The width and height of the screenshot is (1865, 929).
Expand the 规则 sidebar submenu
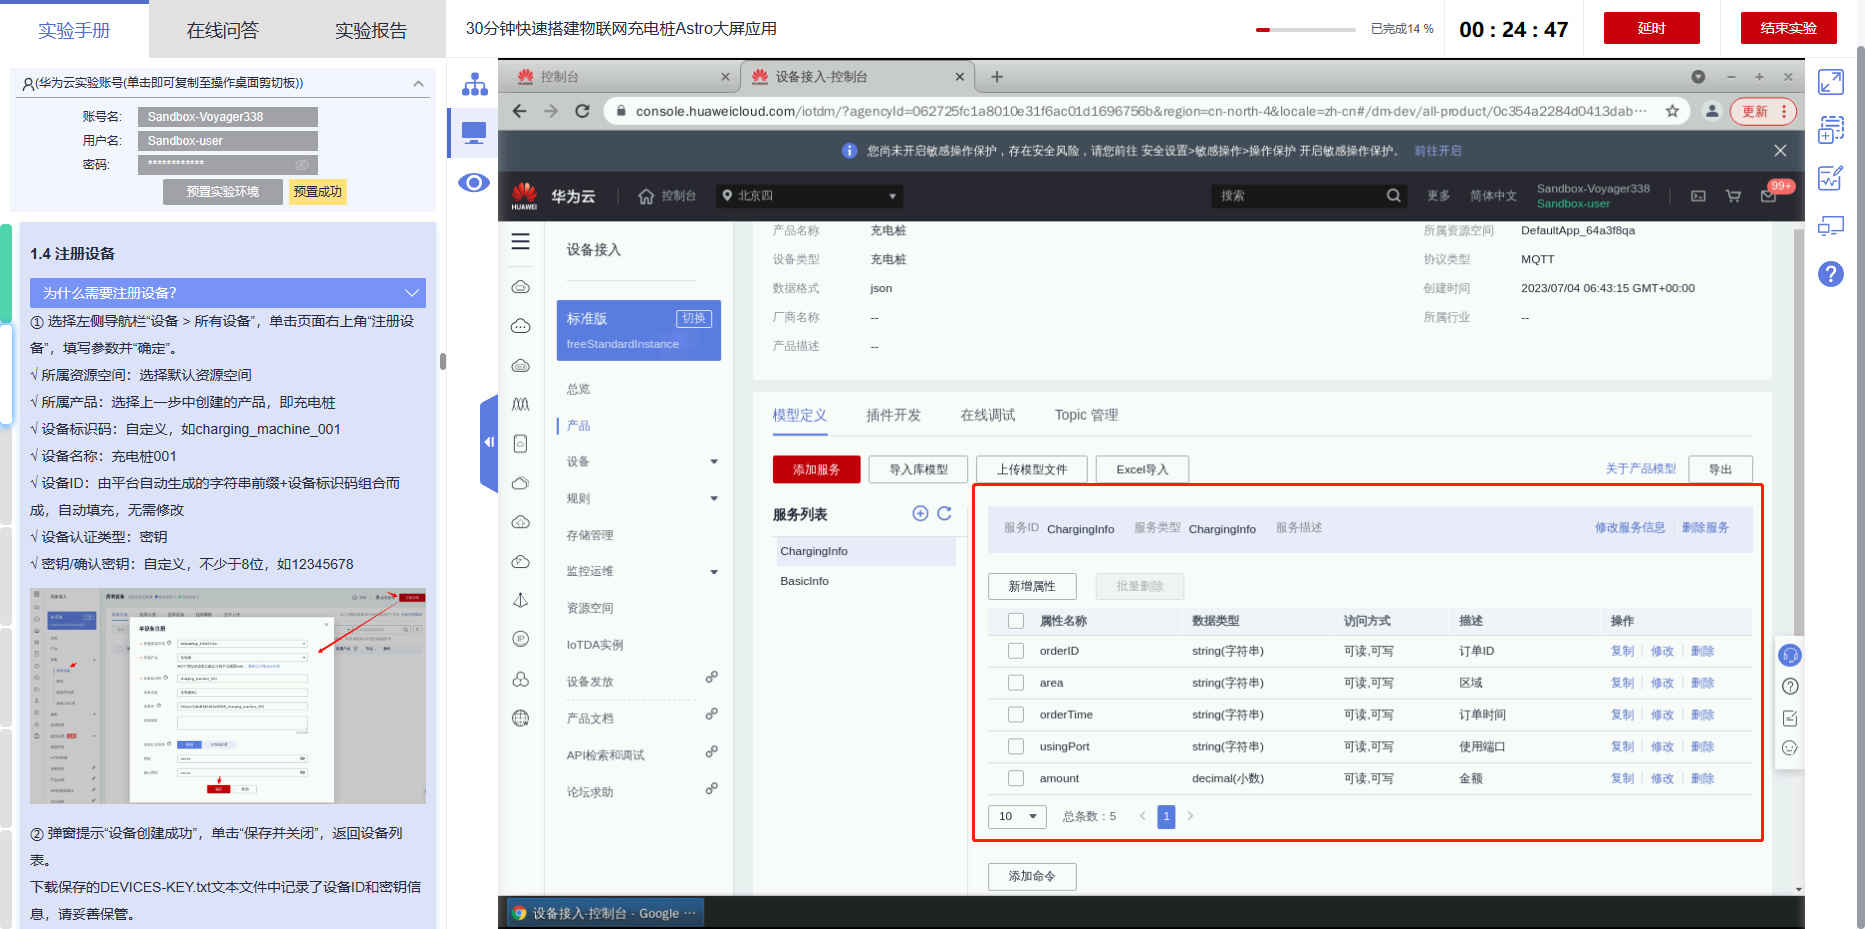click(714, 498)
